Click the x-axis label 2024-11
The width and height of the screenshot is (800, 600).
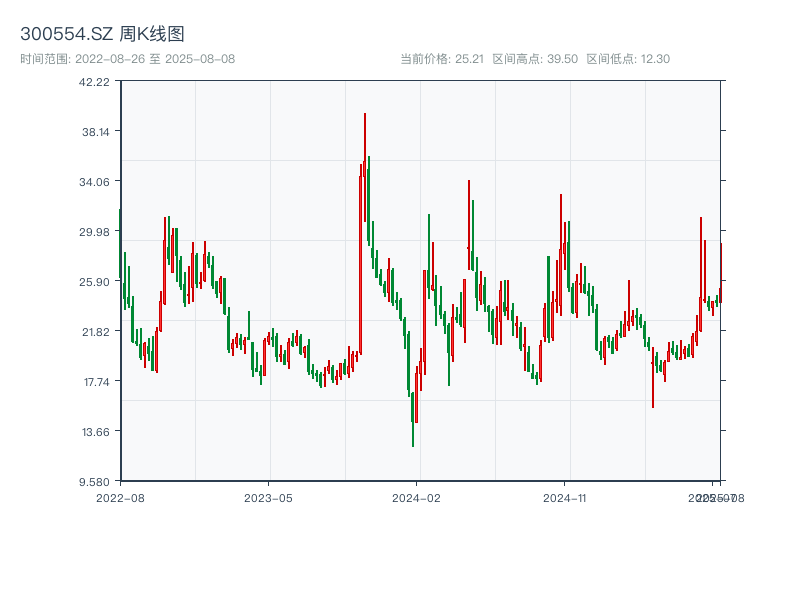pyautogui.click(x=565, y=498)
